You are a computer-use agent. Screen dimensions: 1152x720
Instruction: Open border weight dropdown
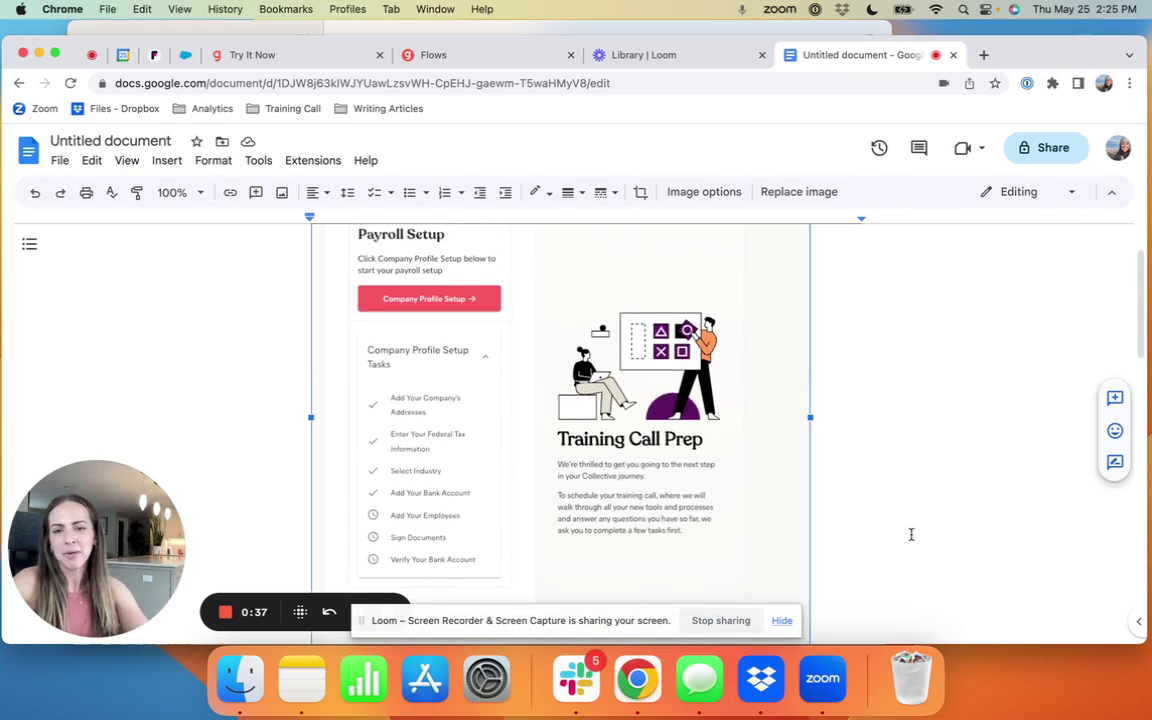click(x=573, y=192)
